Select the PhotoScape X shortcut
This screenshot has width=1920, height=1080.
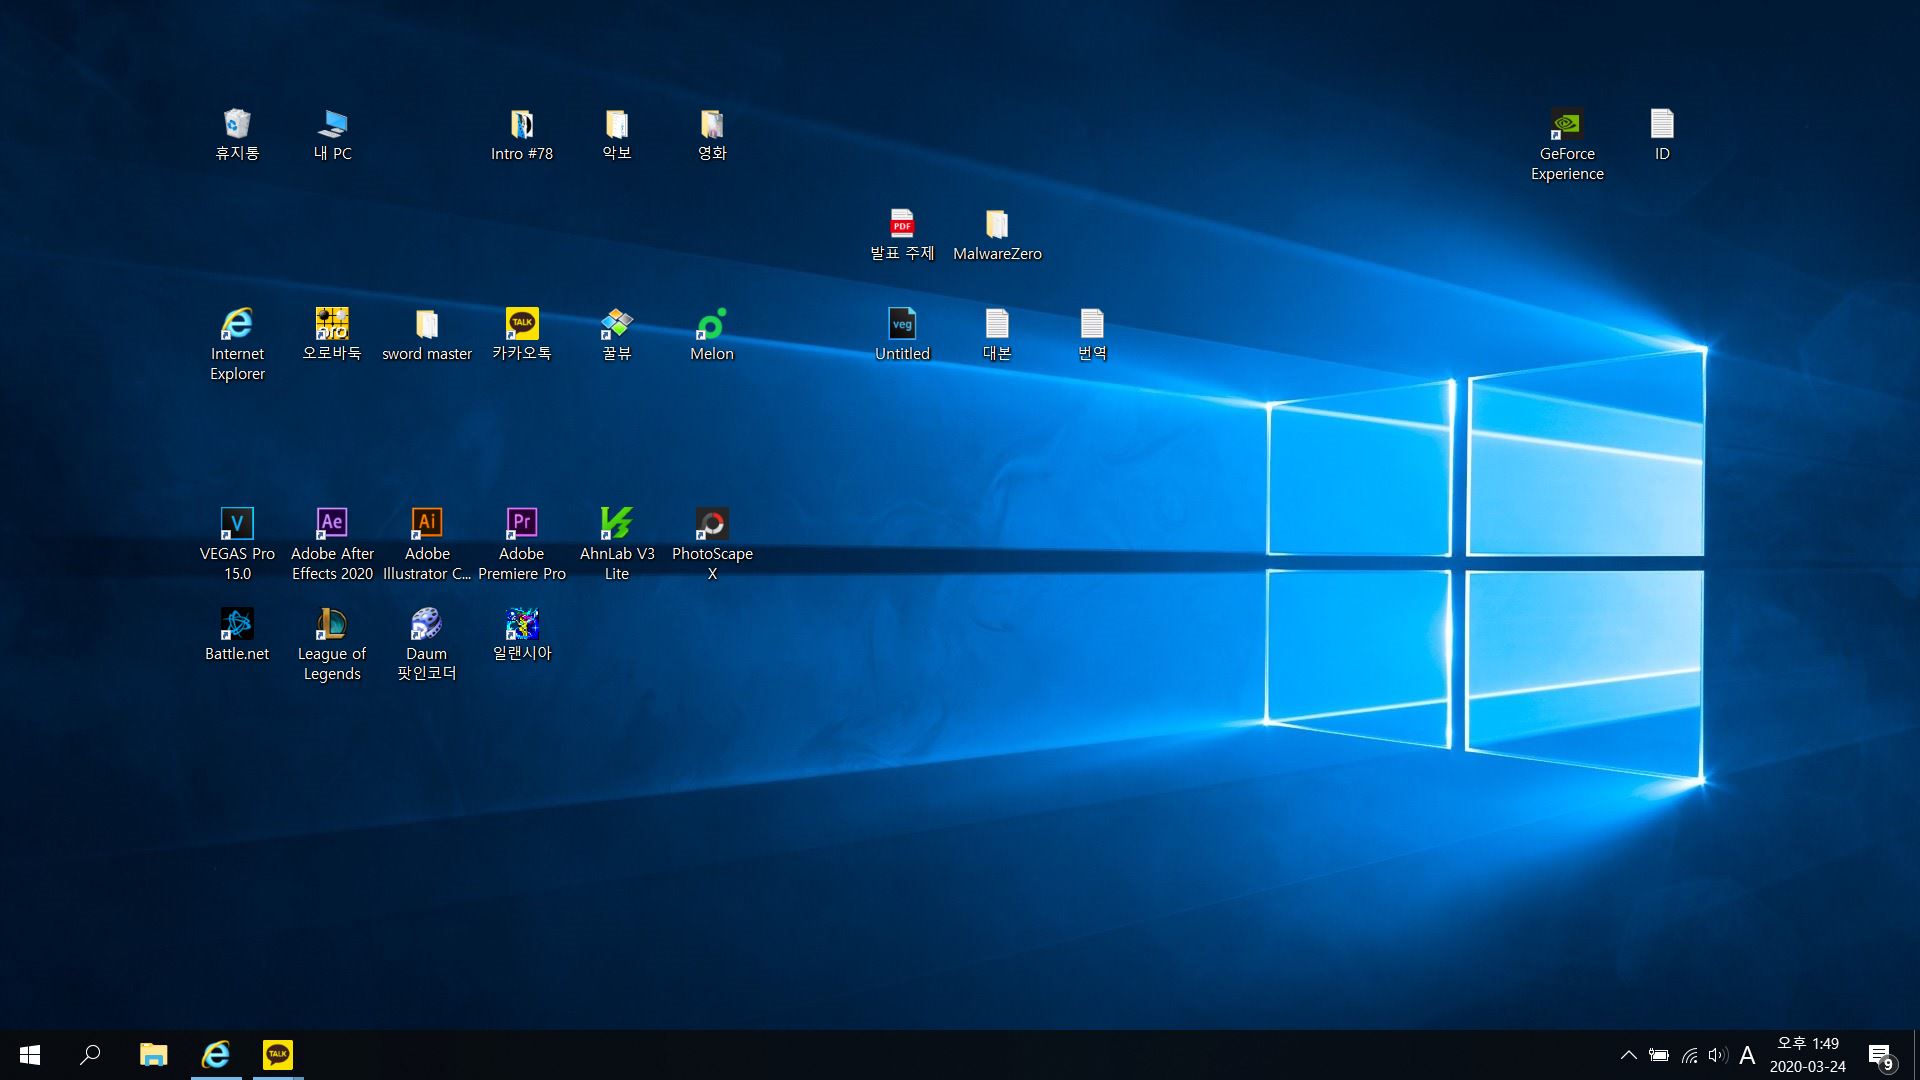tap(711, 545)
